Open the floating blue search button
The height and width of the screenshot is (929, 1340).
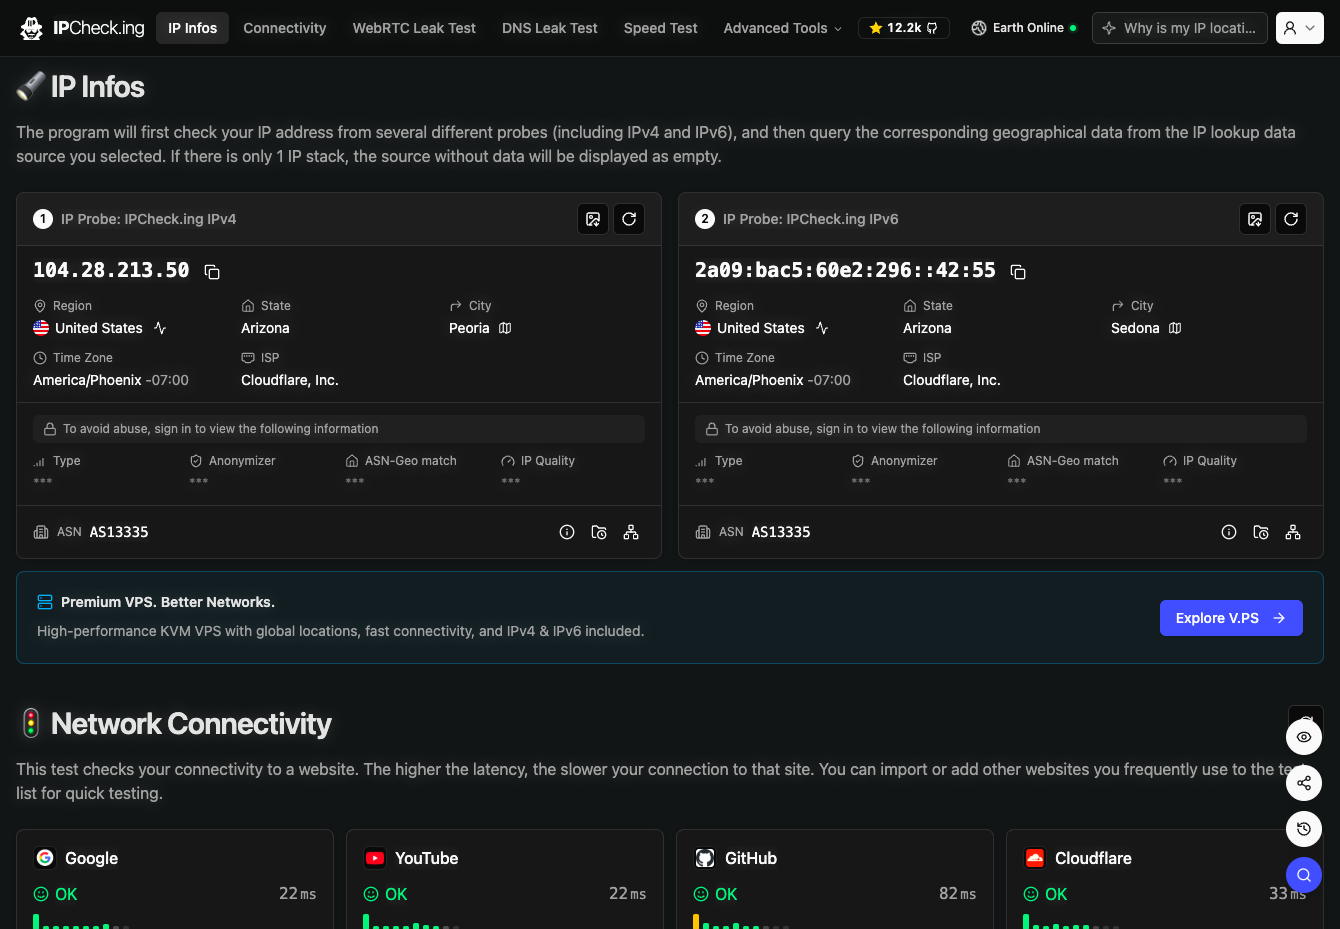coord(1304,875)
